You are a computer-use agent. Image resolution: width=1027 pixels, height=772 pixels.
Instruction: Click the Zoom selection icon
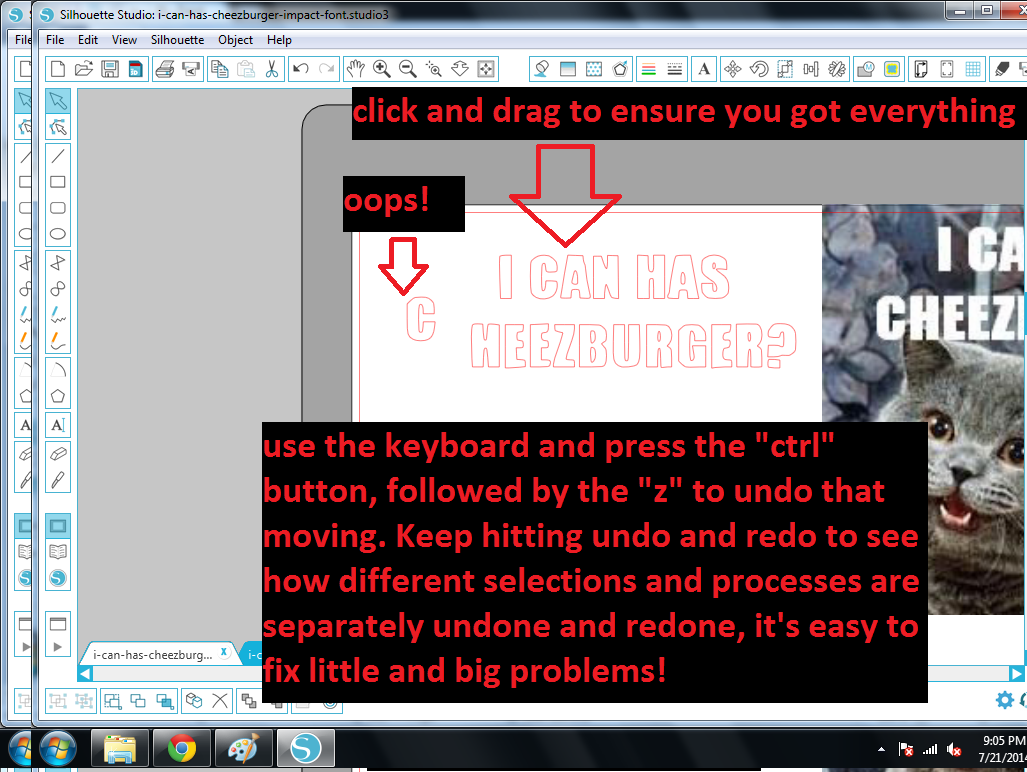(434, 69)
